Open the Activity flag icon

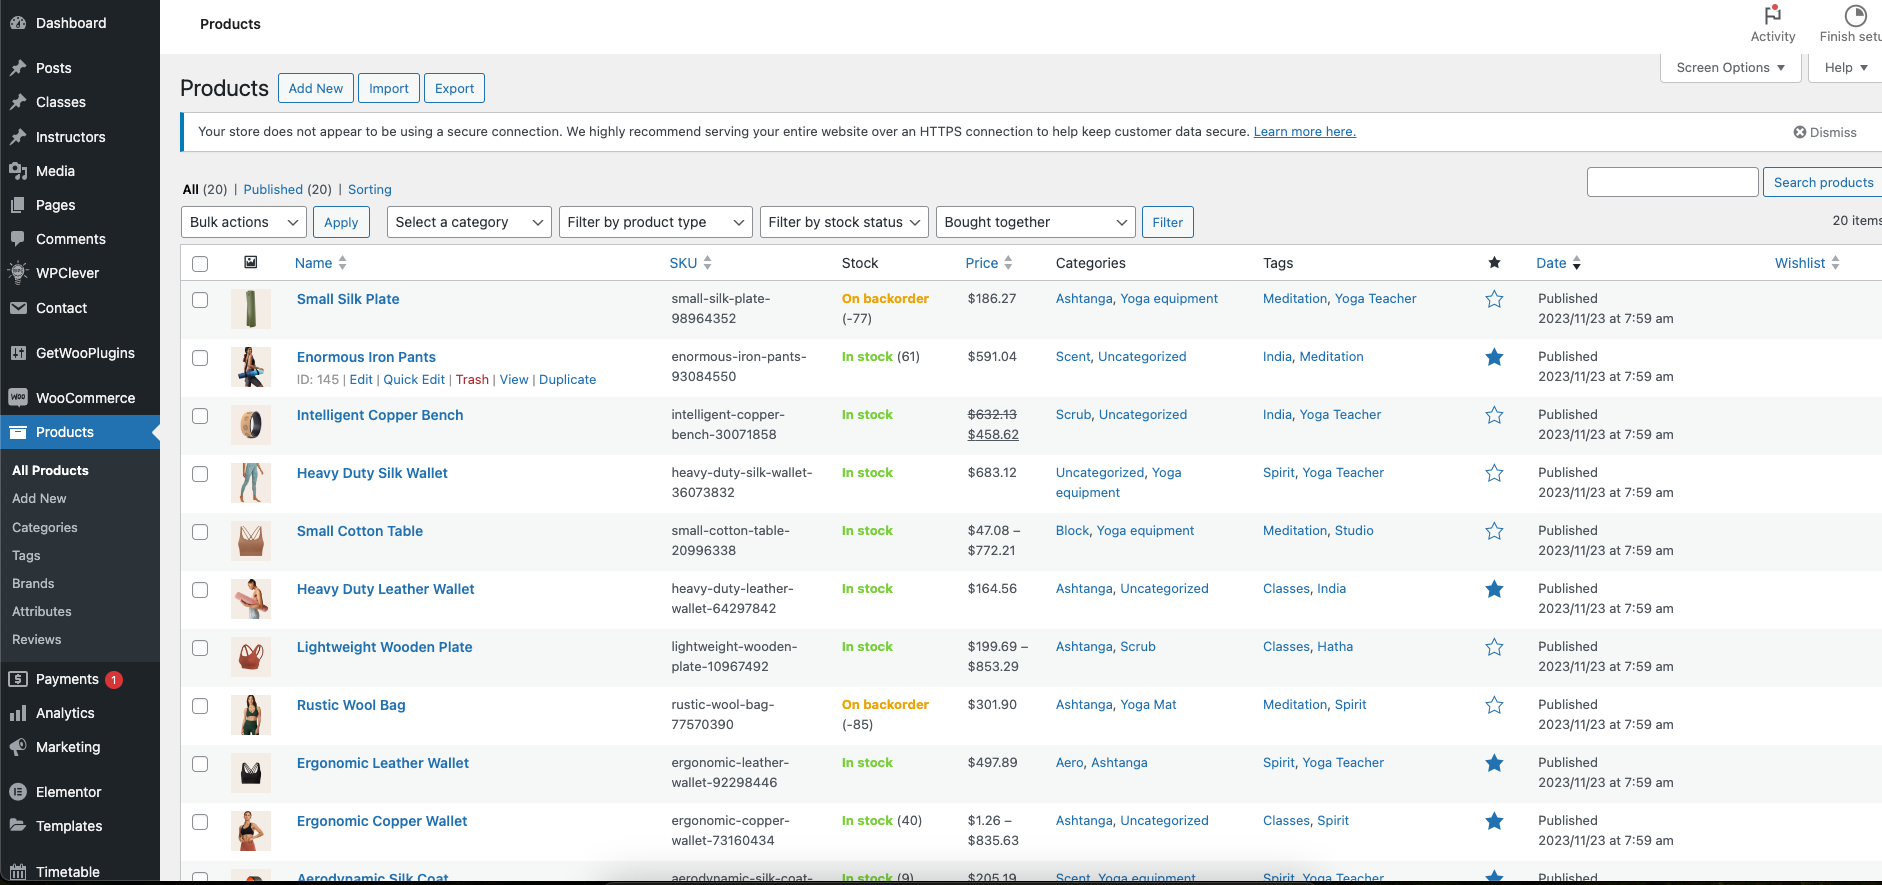pyautogui.click(x=1772, y=16)
